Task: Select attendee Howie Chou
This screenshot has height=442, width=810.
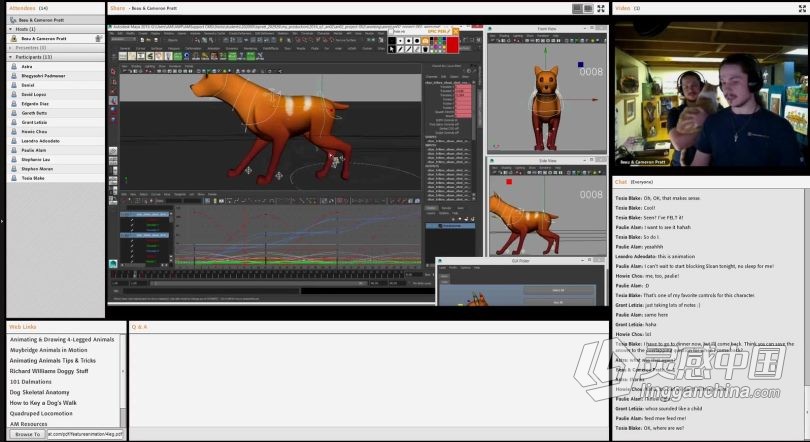Action: (x=55, y=132)
